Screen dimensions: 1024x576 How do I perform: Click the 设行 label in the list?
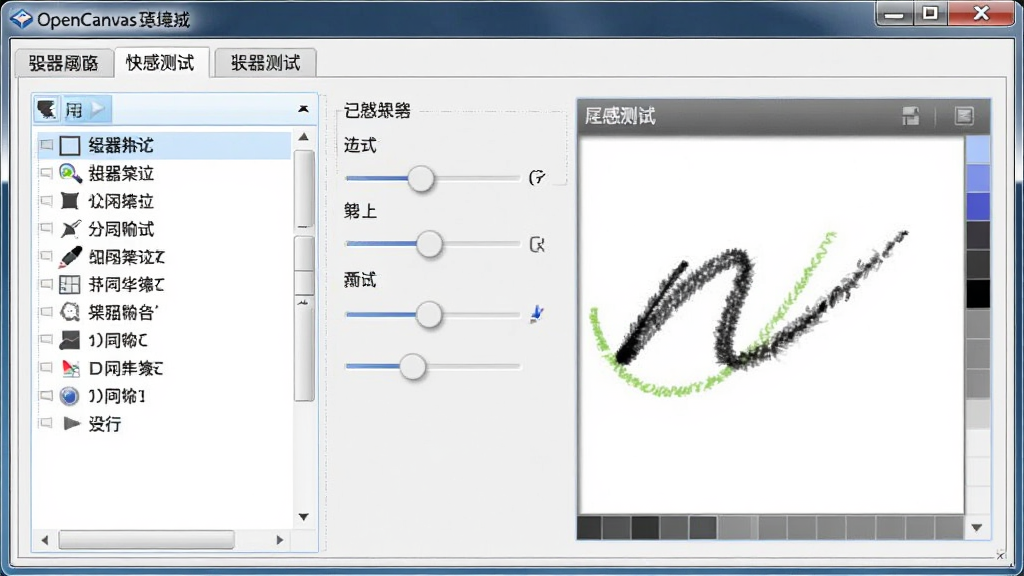click(x=105, y=424)
